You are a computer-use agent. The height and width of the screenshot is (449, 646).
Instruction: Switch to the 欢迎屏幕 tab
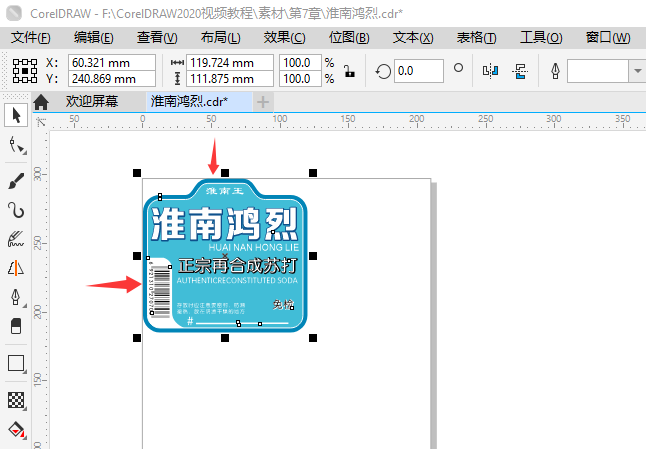tap(92, 101)
